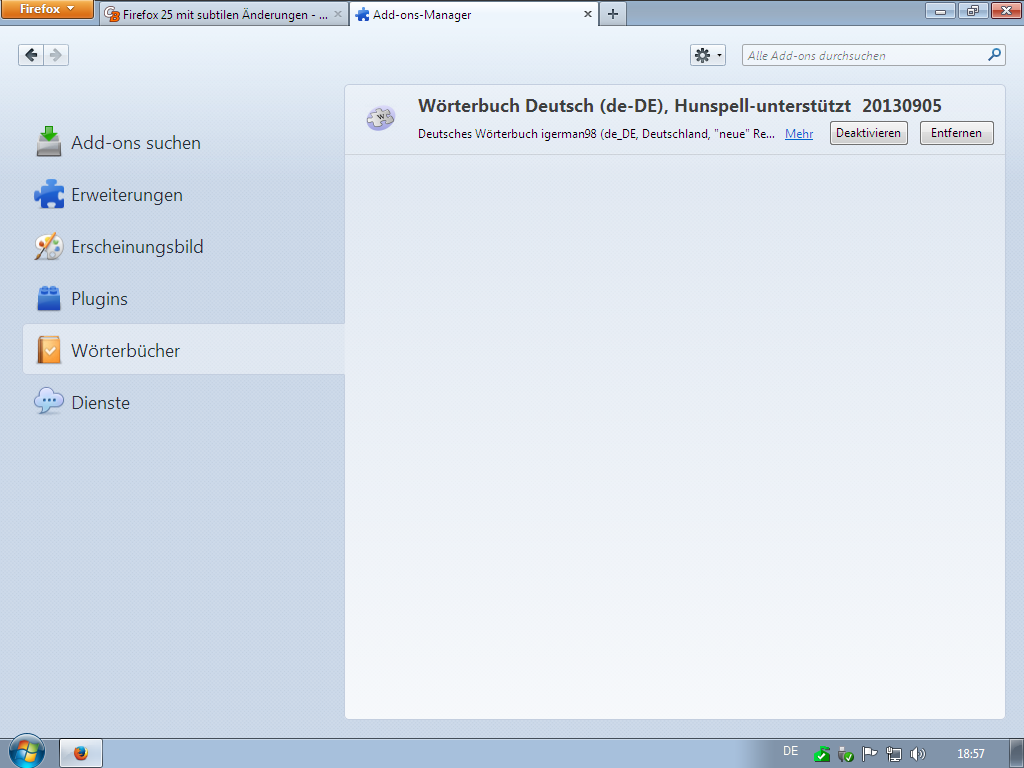1024x768 pixels.
Task: Open the Action Center flag tray icon
Action: coord(869,754)
